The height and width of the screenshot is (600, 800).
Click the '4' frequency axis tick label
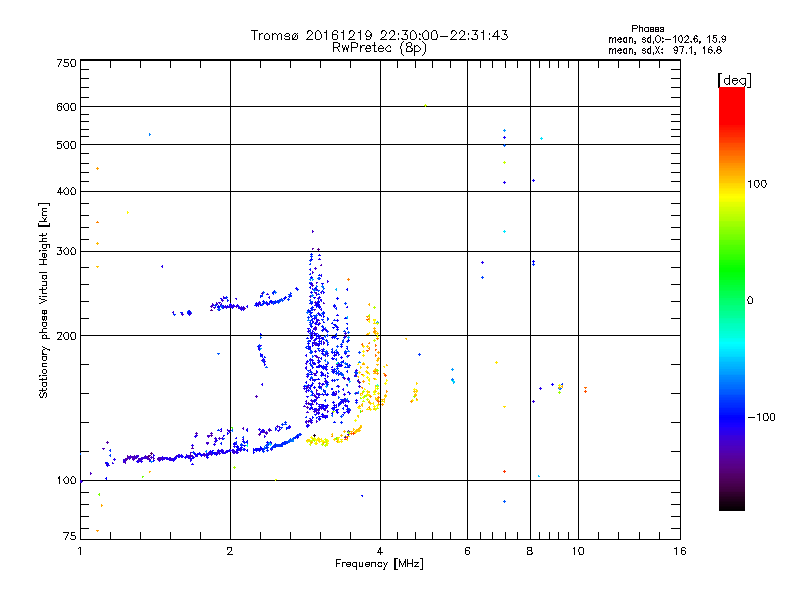coord(380,551)
